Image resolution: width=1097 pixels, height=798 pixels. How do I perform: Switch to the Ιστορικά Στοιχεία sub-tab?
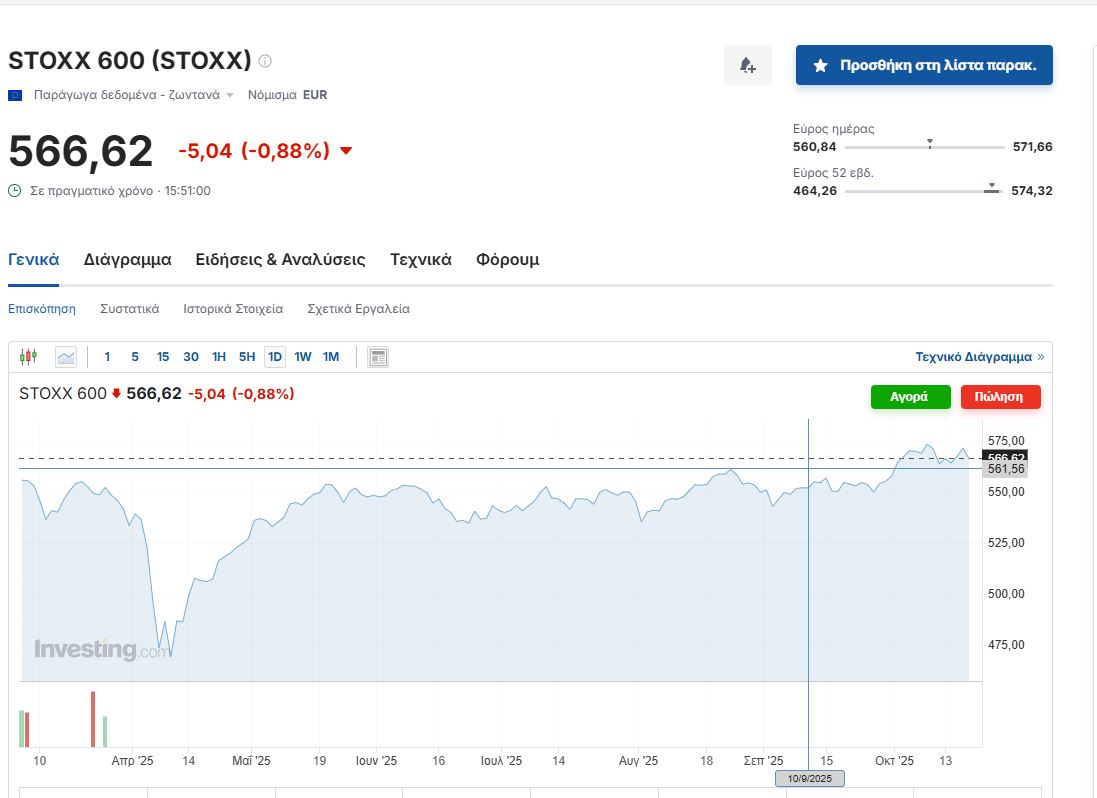pyautogui.click(x=233, y=309)
